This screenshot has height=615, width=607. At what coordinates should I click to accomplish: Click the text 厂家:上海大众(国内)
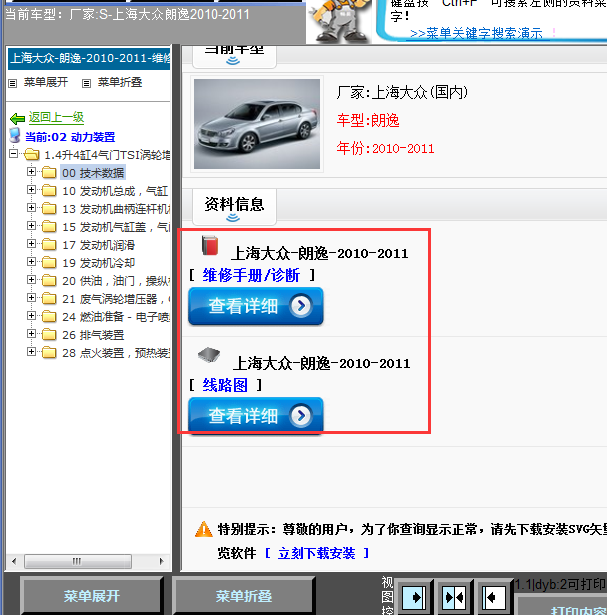(x=402, y=92)
